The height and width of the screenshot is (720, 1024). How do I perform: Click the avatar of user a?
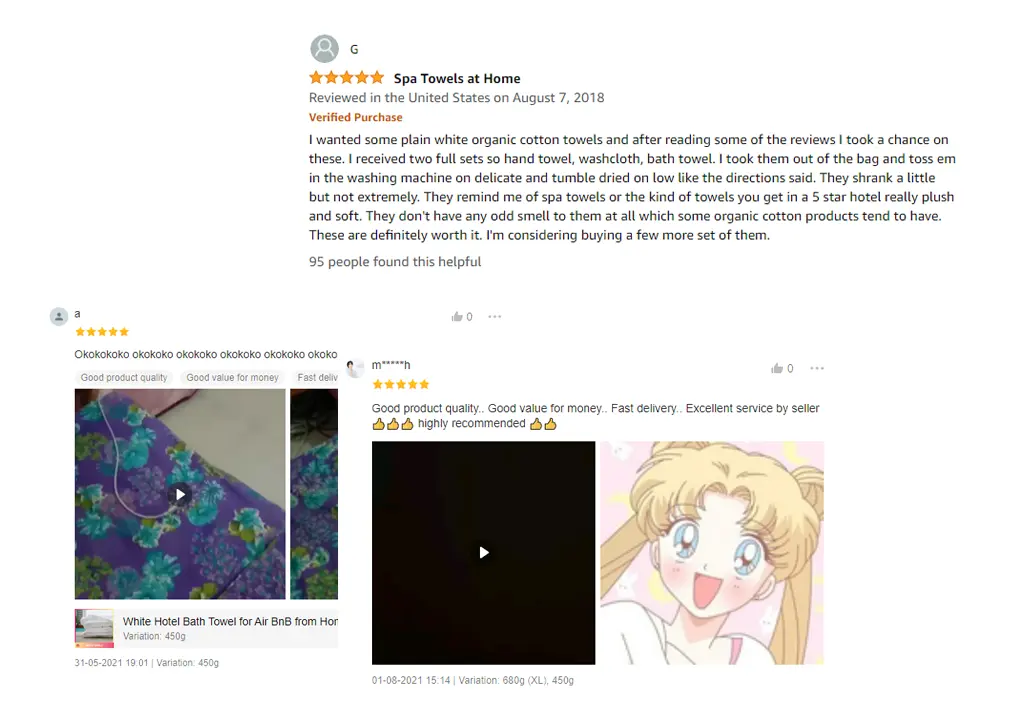[59, 317]
